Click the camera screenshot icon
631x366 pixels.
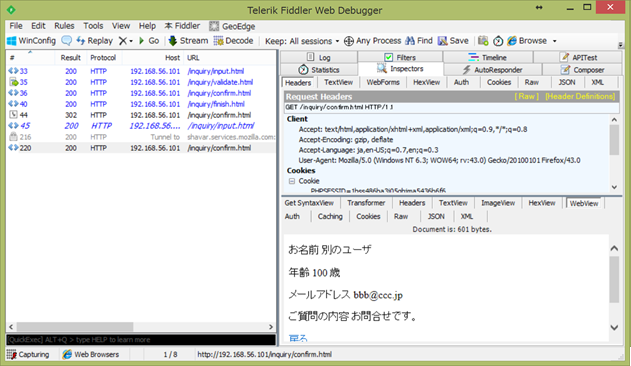pos(483,41)
